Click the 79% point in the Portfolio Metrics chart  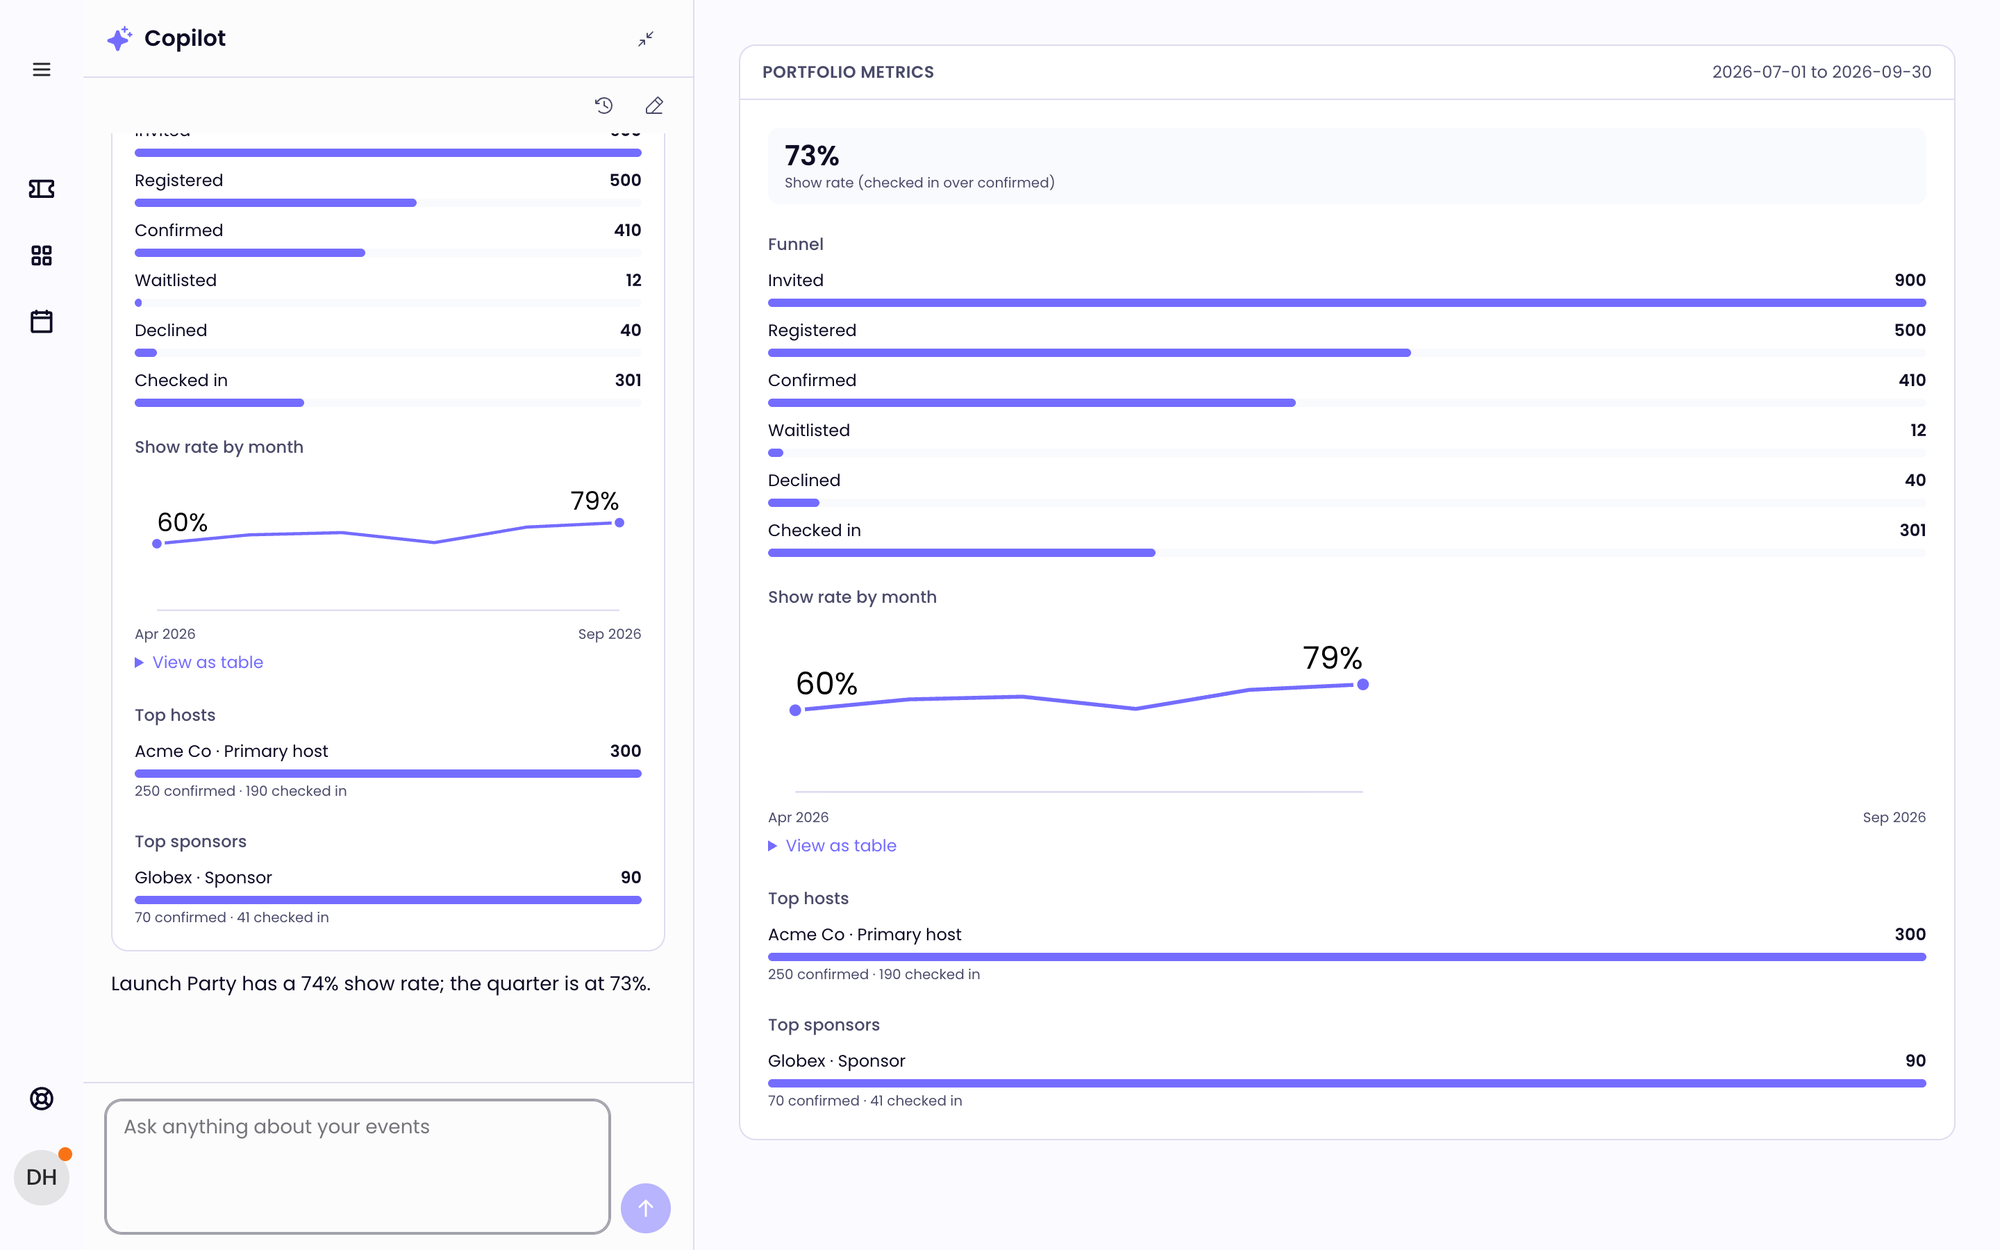(1362, 685)
